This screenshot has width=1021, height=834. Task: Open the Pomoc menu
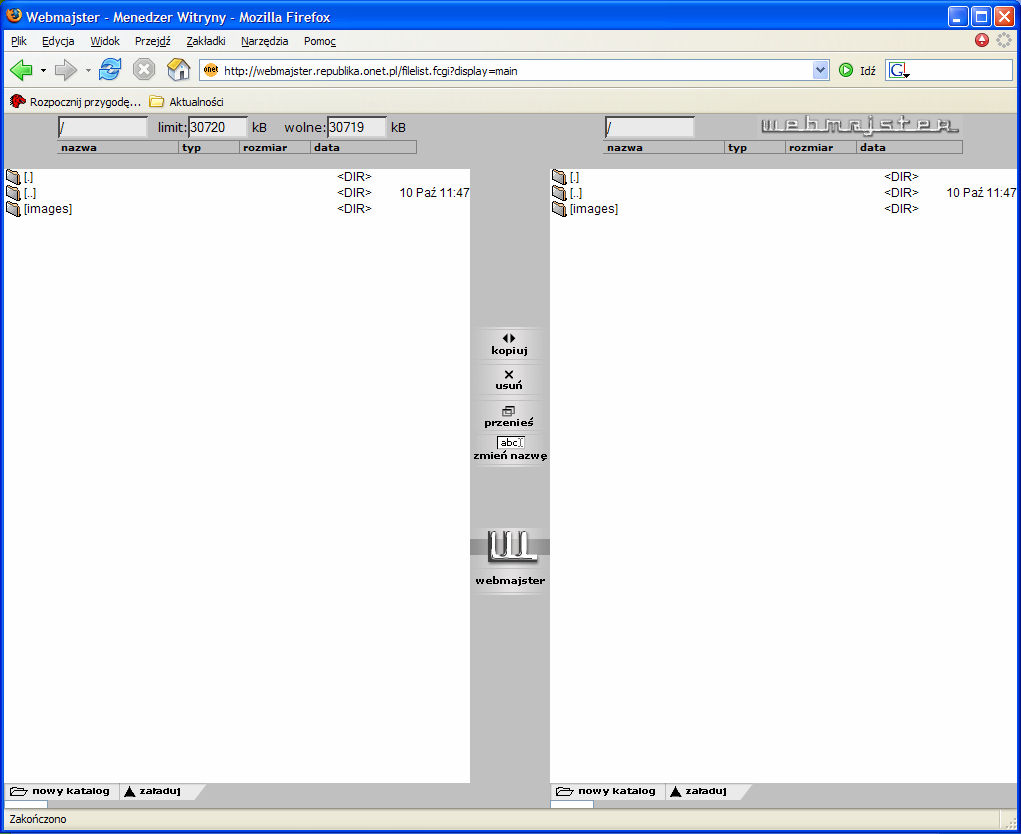tap(320, 41)
